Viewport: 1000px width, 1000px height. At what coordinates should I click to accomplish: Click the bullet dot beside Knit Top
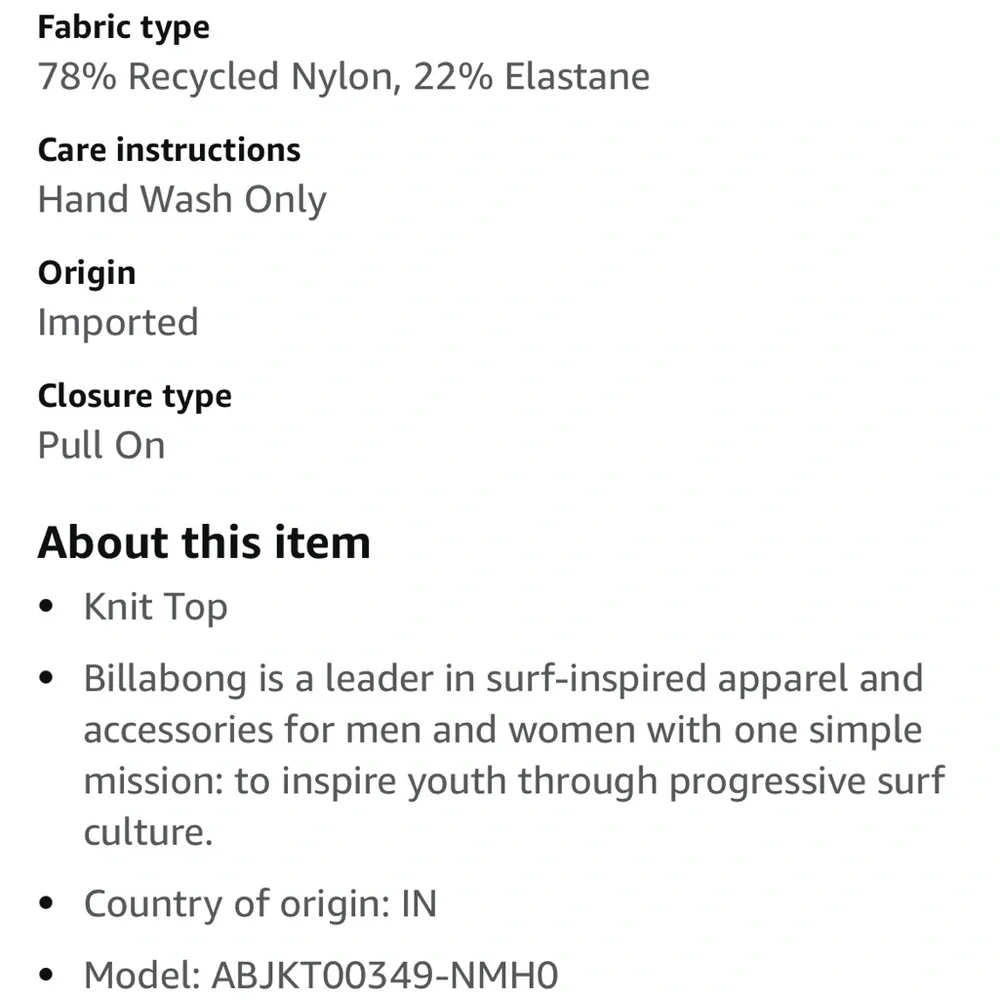coord(45,608)
